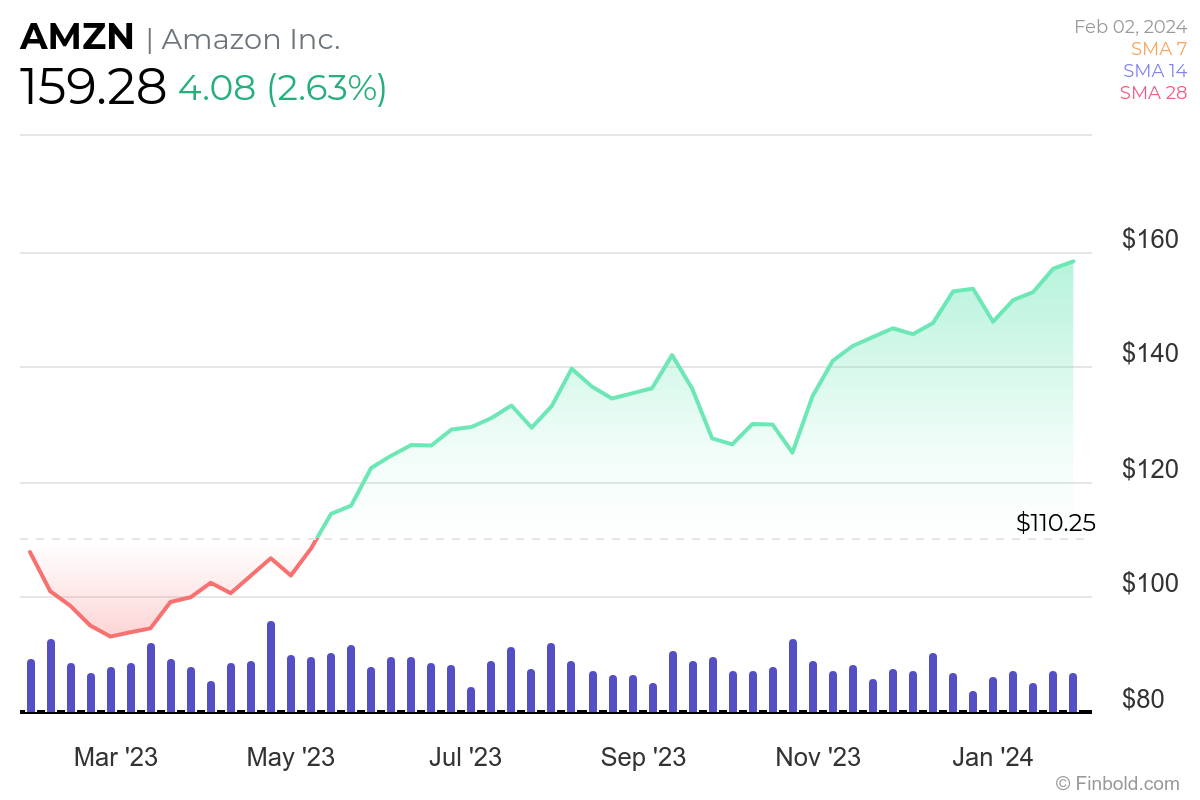Viewport: 1200px width, 800px height.
Task: Select the Mar '23 timeline label
Action: [x=116, y=757]
